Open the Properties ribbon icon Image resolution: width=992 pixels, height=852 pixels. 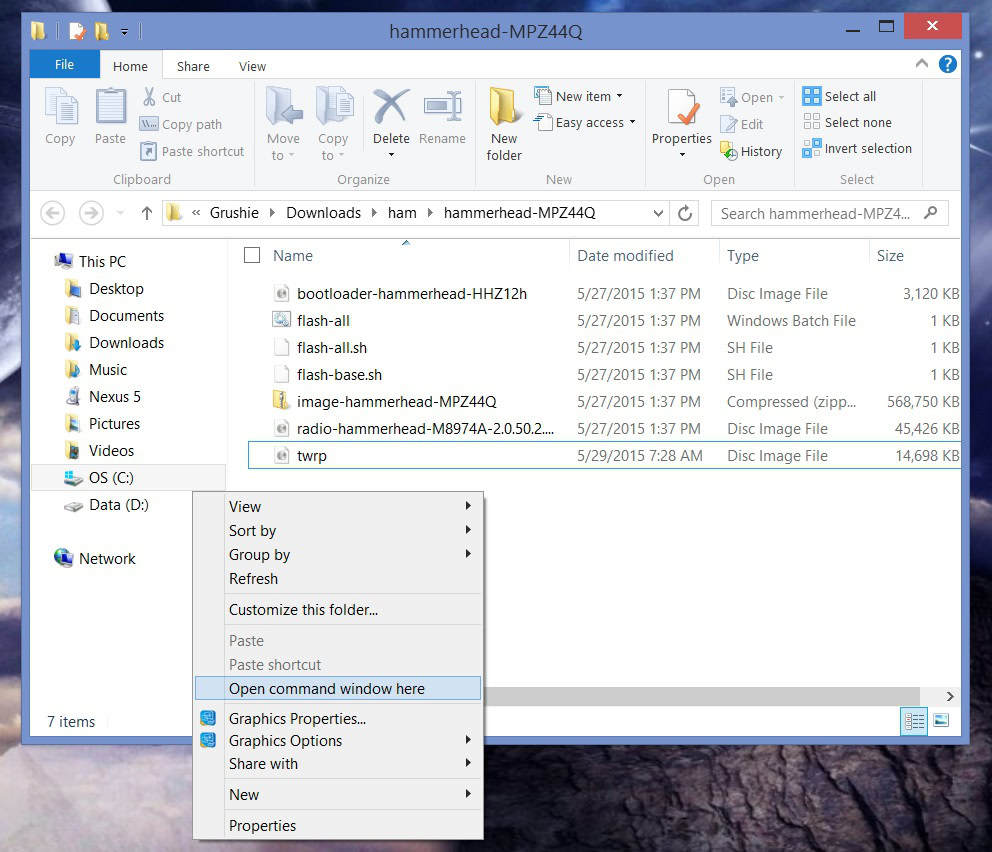[x=681, y=108]
